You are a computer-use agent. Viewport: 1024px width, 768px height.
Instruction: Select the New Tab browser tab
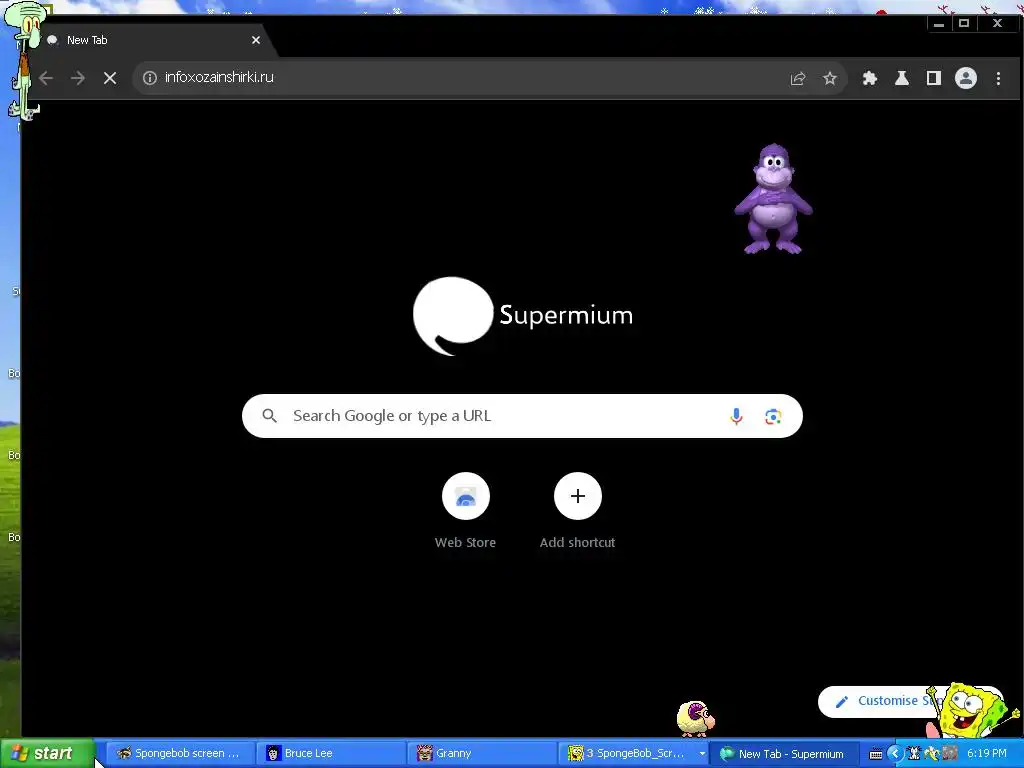tap(153, 40)
